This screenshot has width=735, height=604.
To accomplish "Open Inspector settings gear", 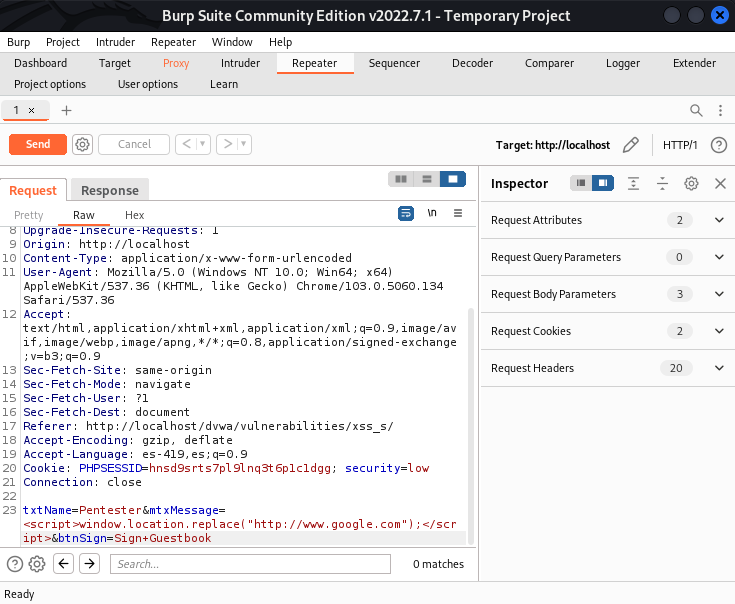I will [x=691, y=183].
